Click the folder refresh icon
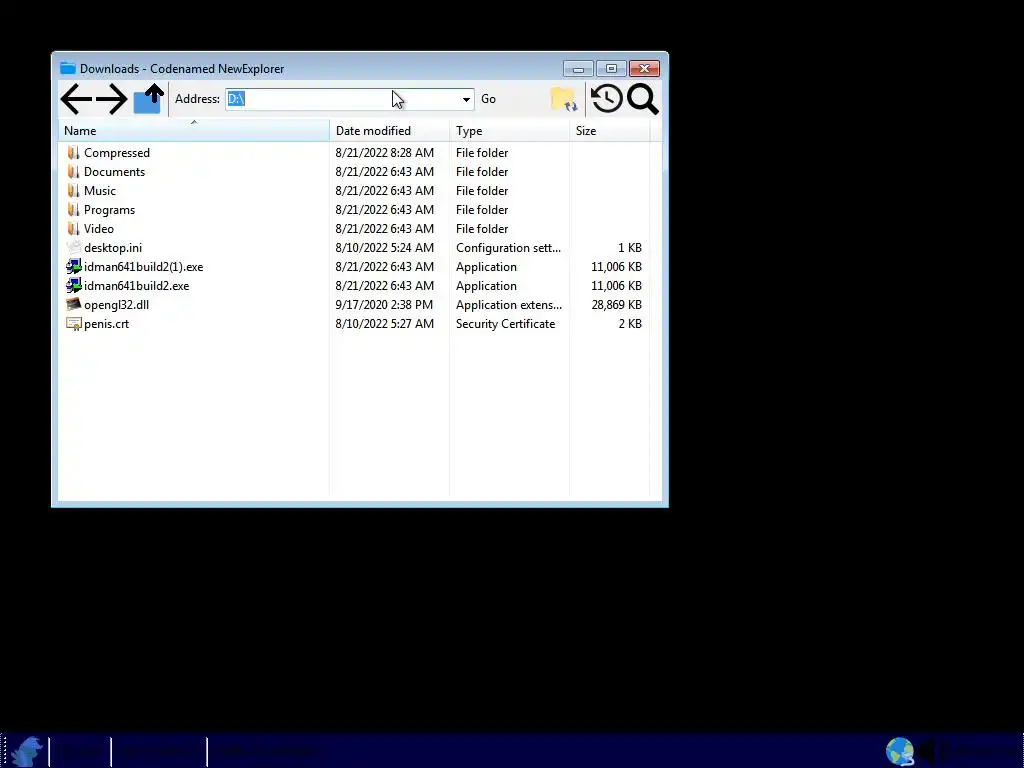Image resolution: width=1024 pixels, height=768 pixels. tap(564, 99)
